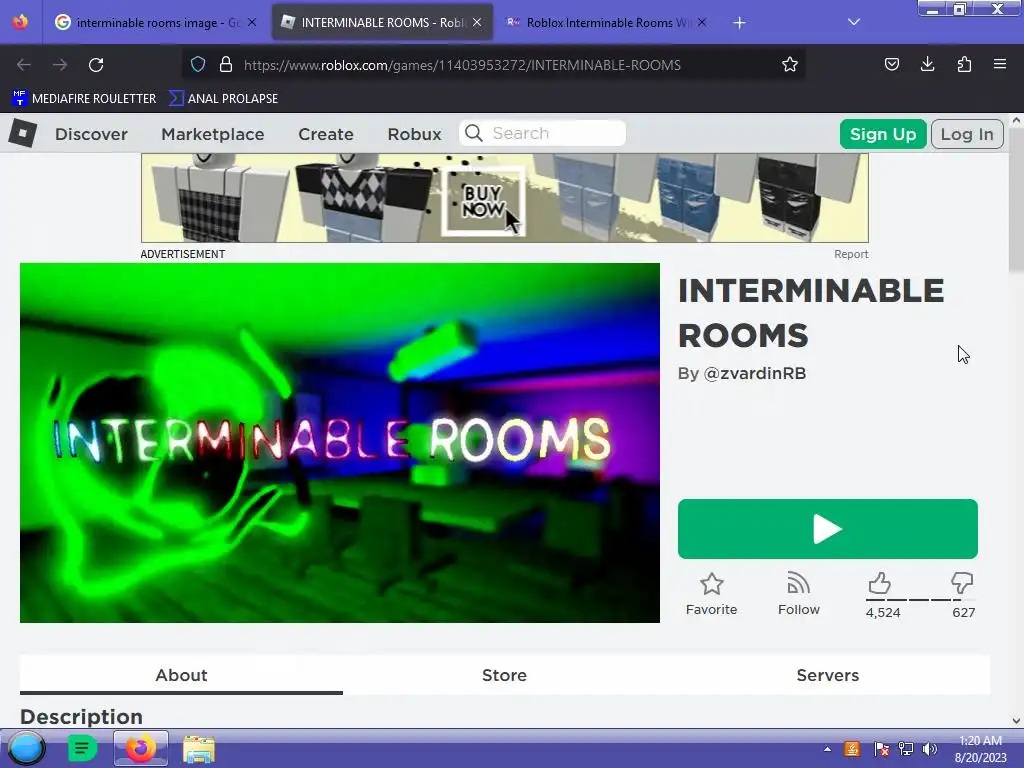Open the Robux menu item
Viewport: 1024px width, 768px height.
pos(415,134)
